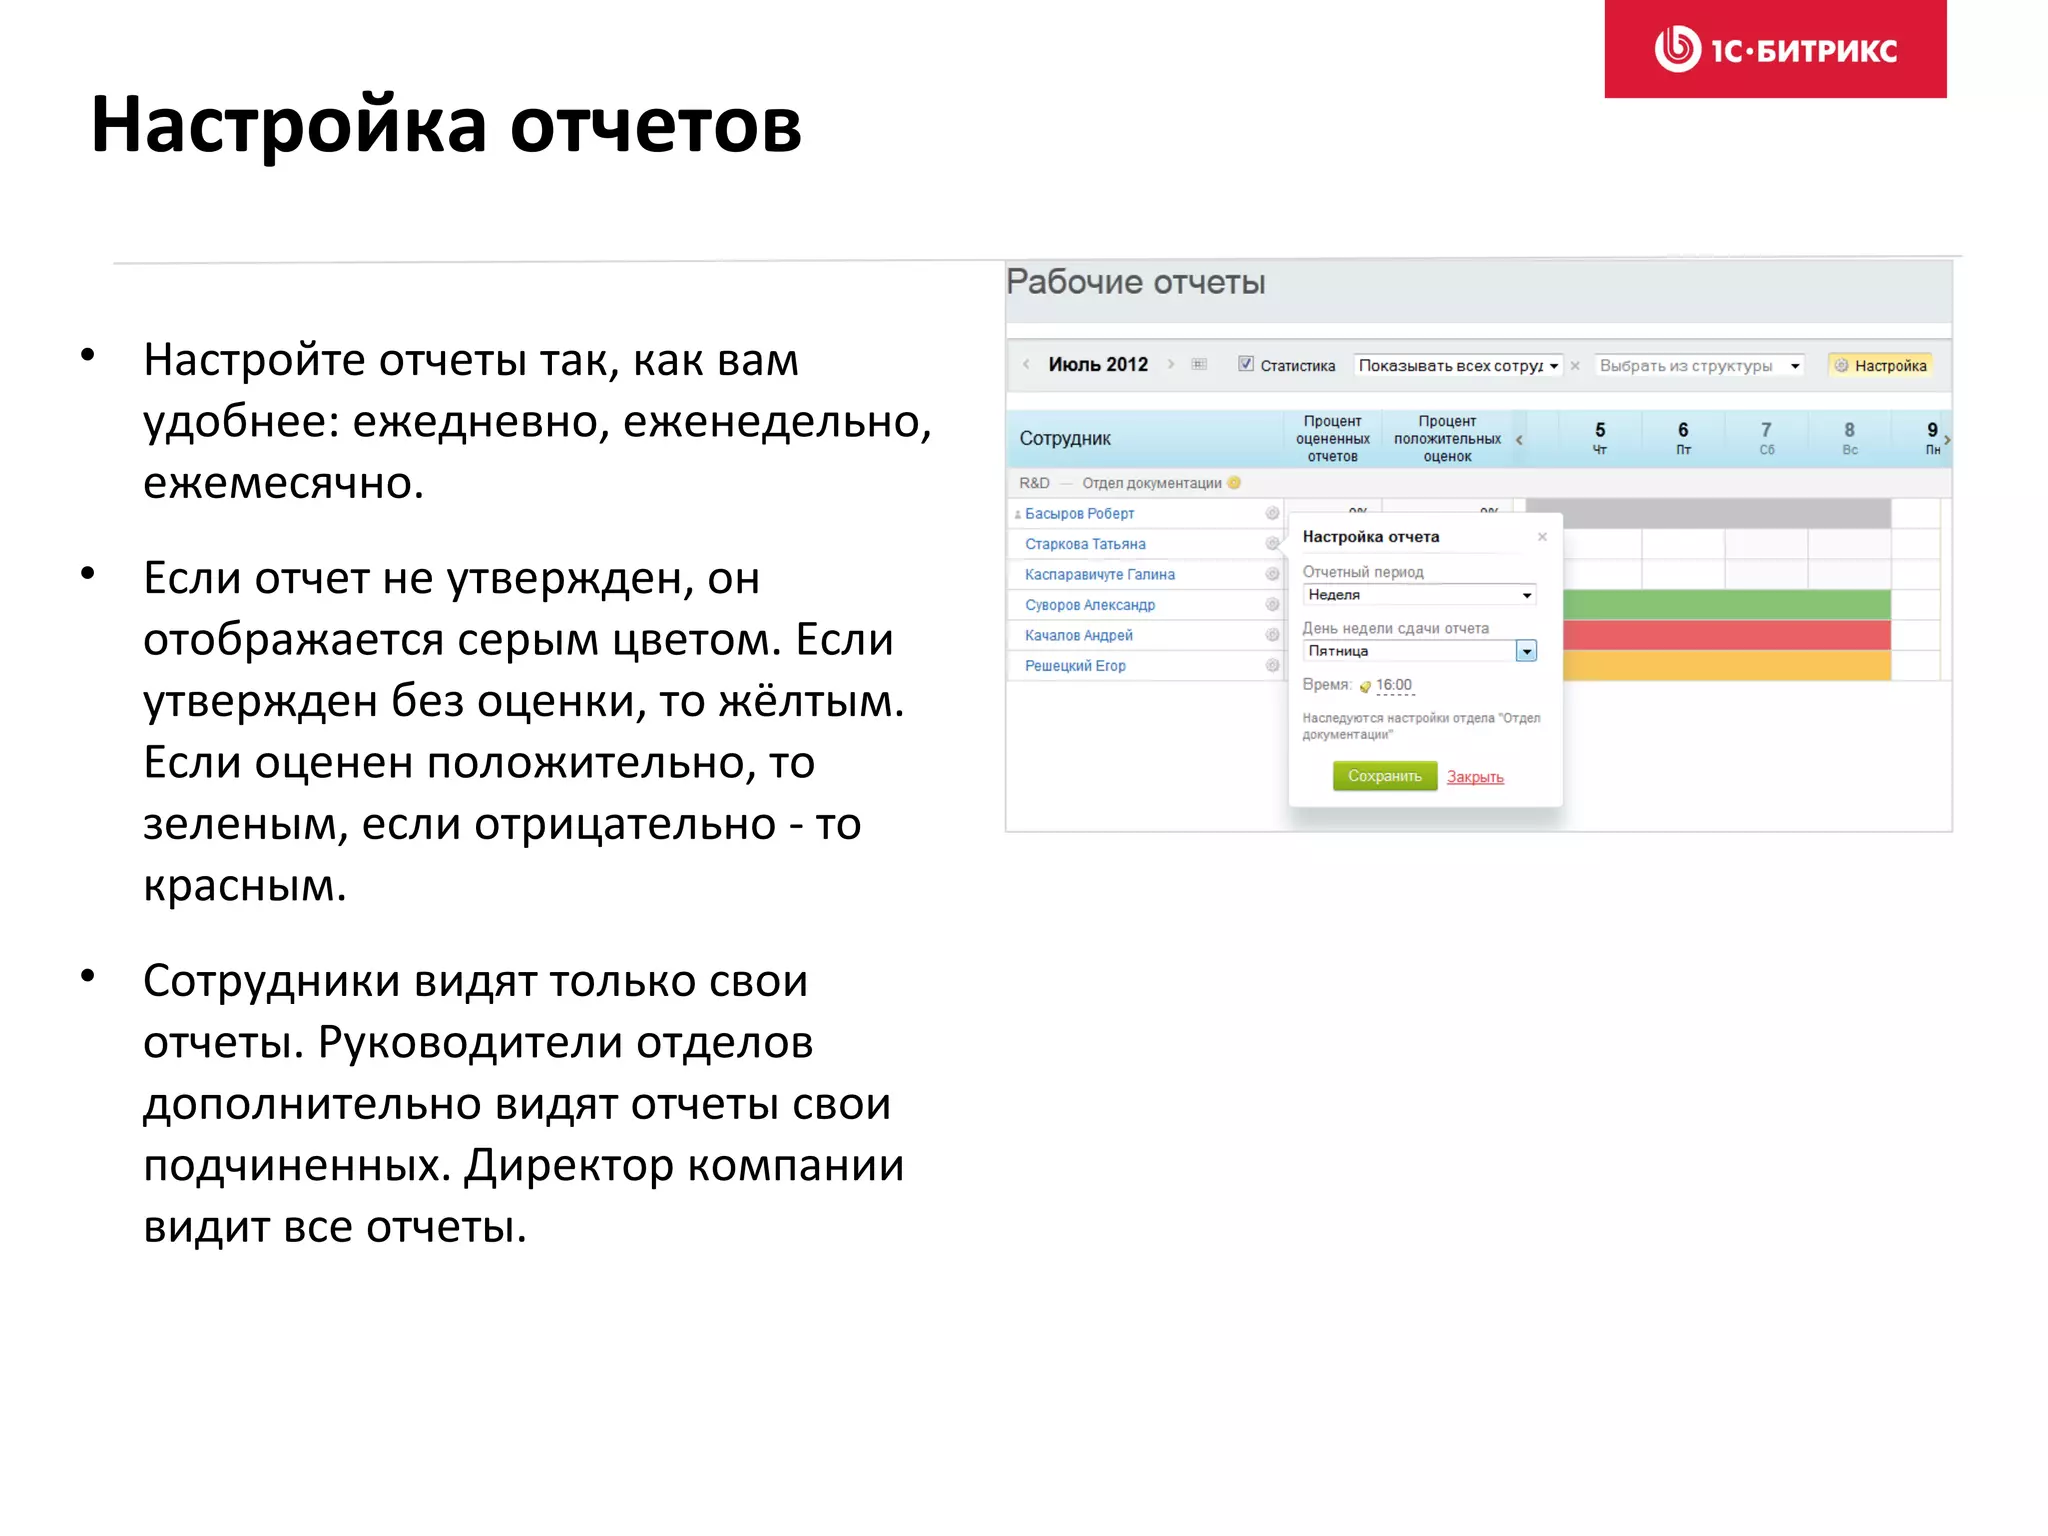Click the yellow unrated report bar
The image size is (2048, 1536).
click(1727, 666)
